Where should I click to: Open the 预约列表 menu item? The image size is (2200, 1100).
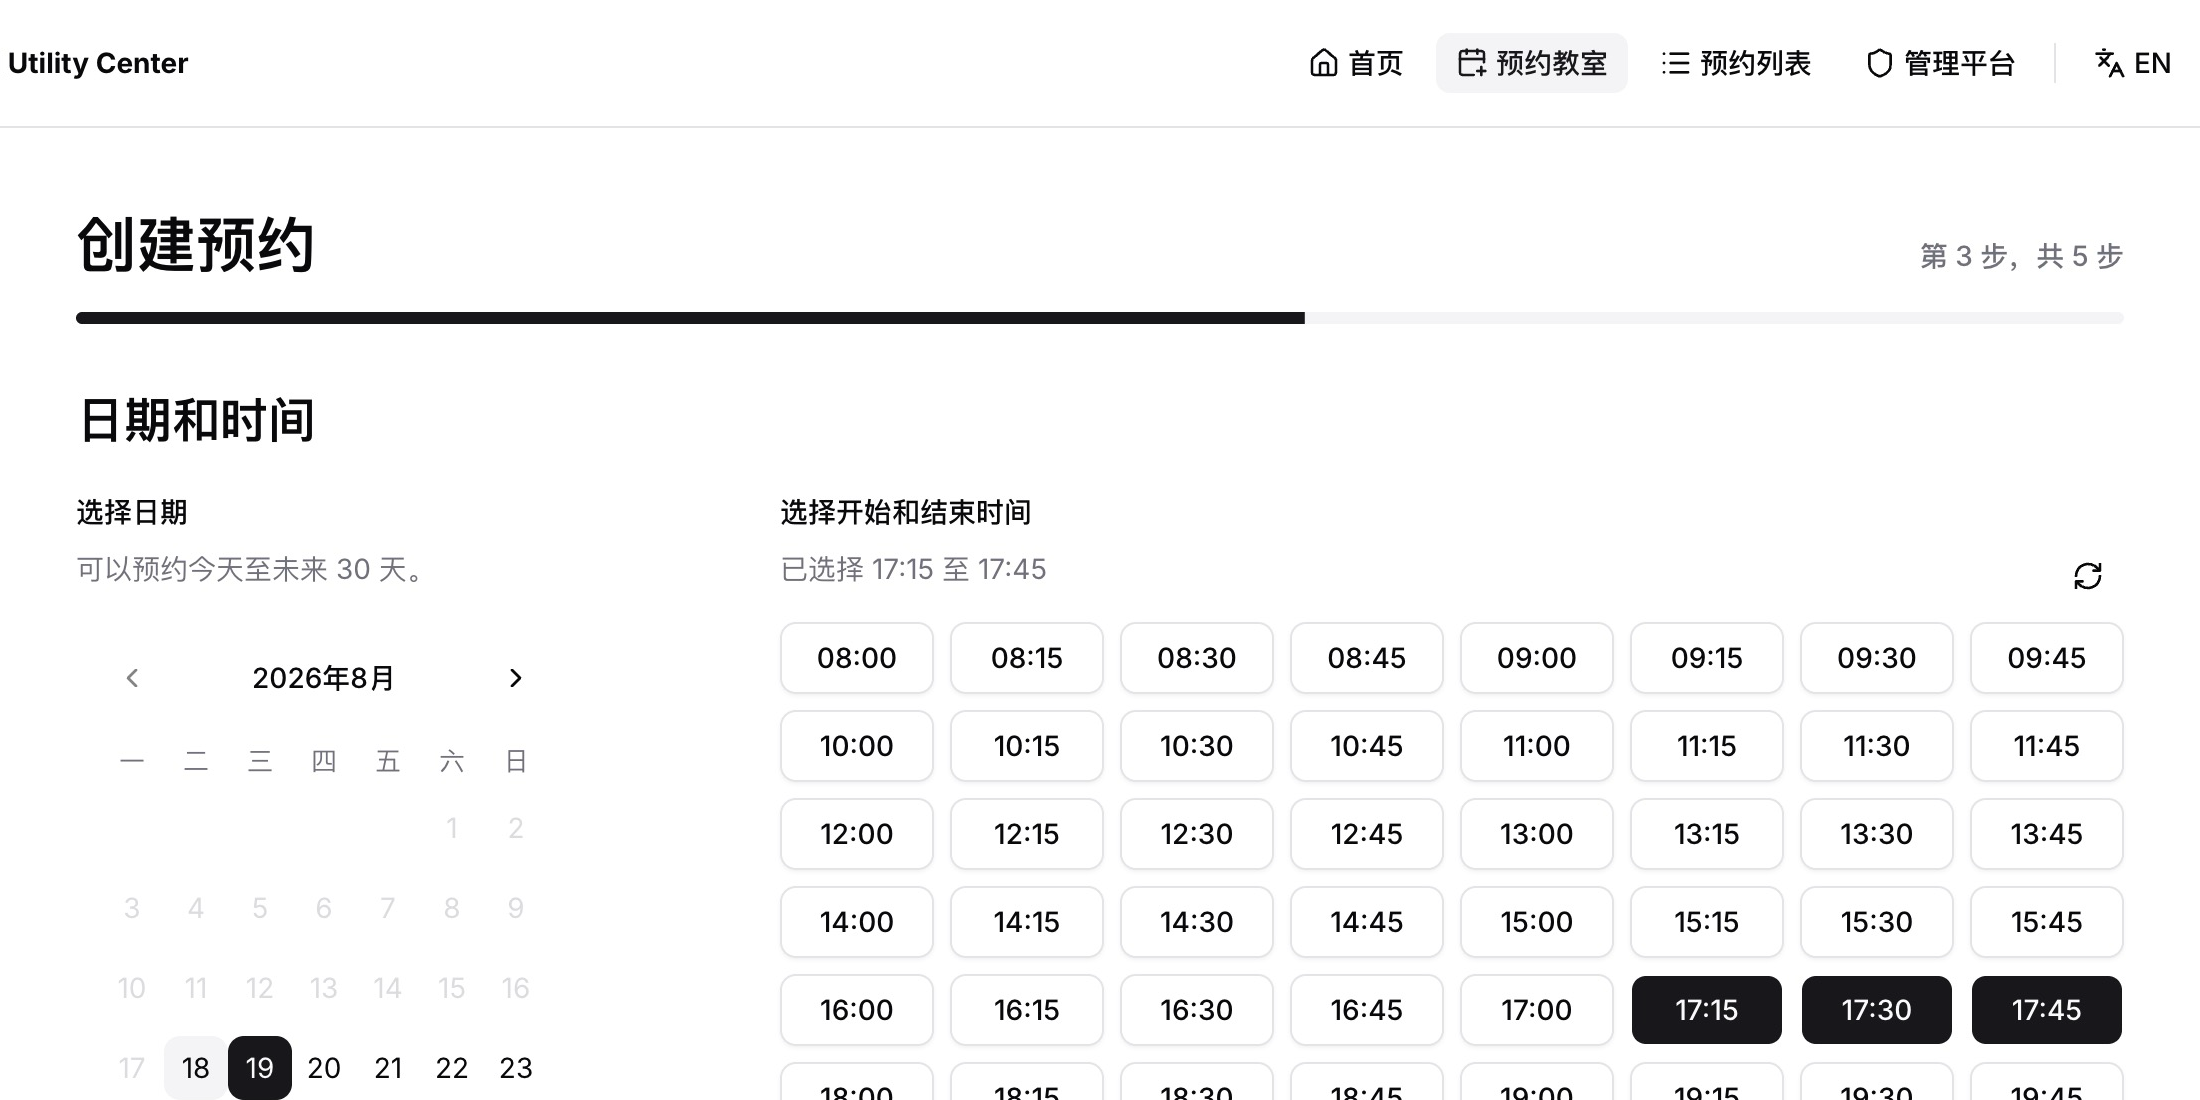(x=1736, y=63)
